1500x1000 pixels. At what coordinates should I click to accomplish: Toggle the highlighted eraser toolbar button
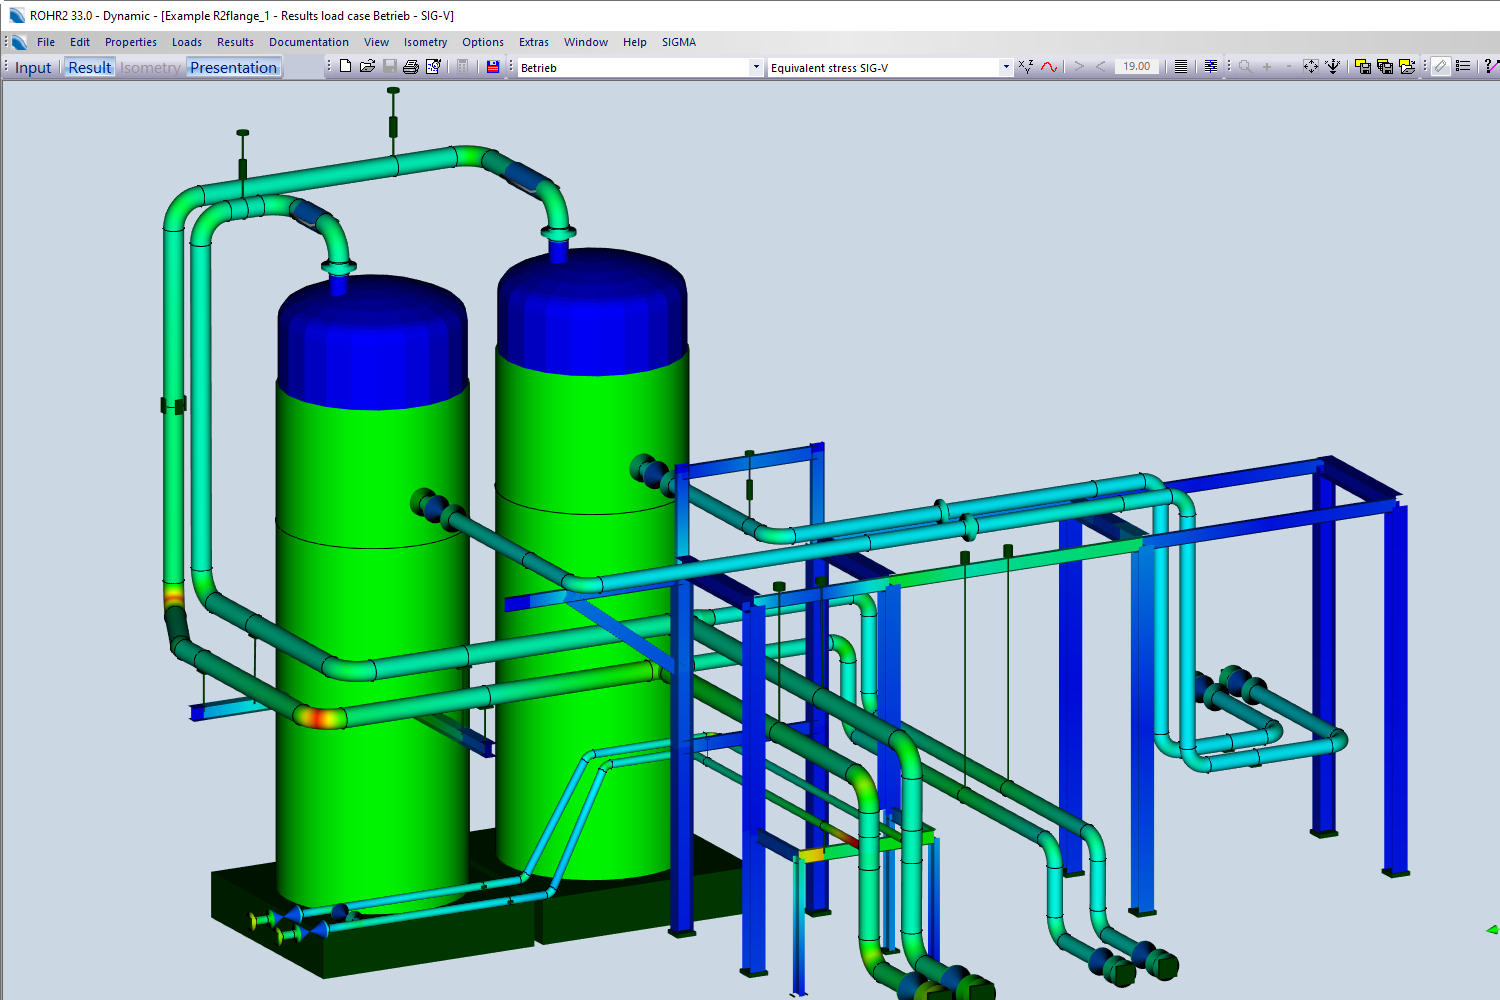tap(1440, 67)
